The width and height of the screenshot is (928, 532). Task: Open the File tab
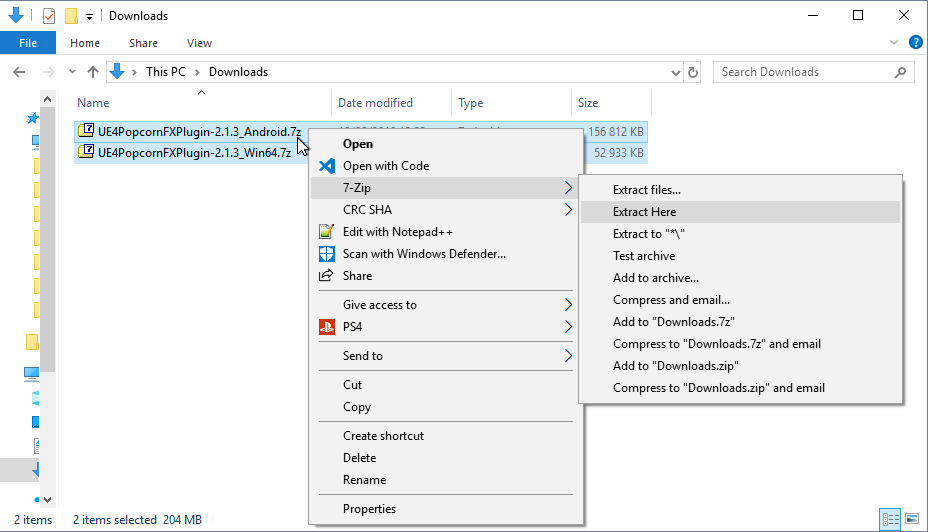click(28, 43)
